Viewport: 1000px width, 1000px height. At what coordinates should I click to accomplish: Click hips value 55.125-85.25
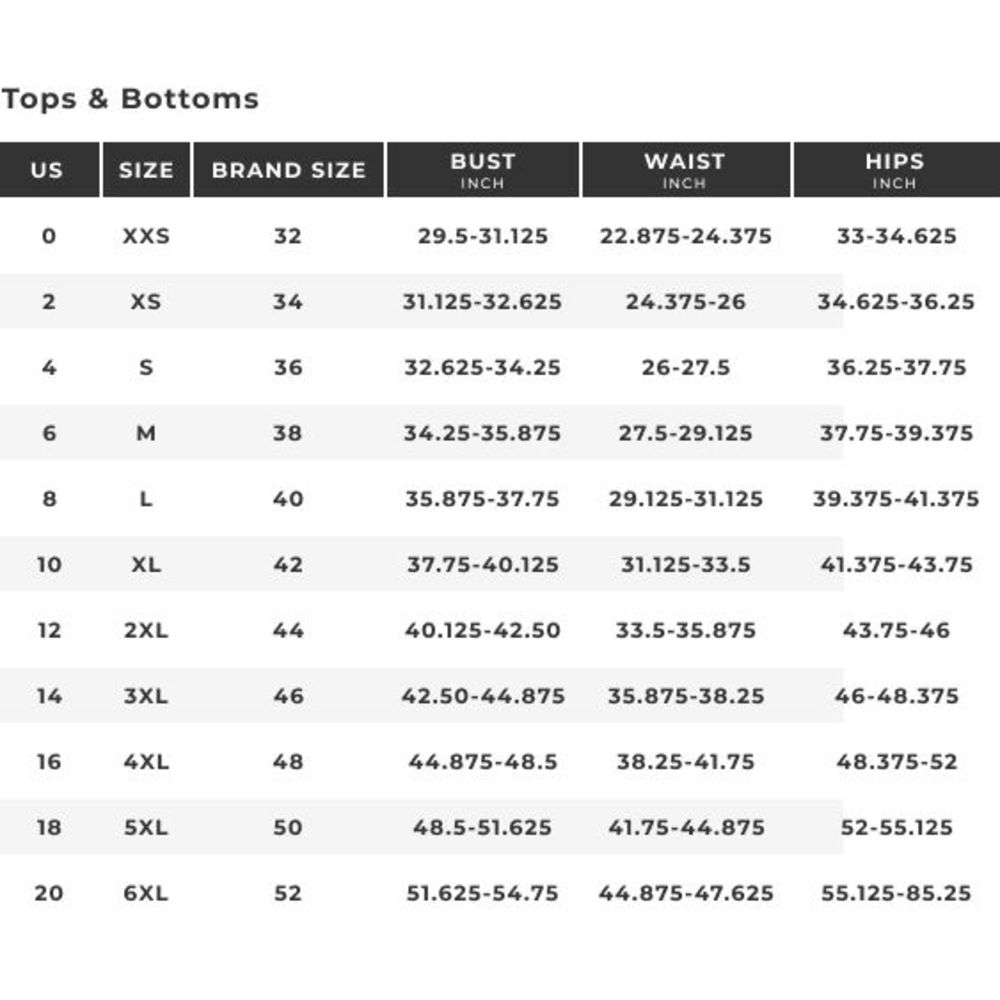click(896, 893)
